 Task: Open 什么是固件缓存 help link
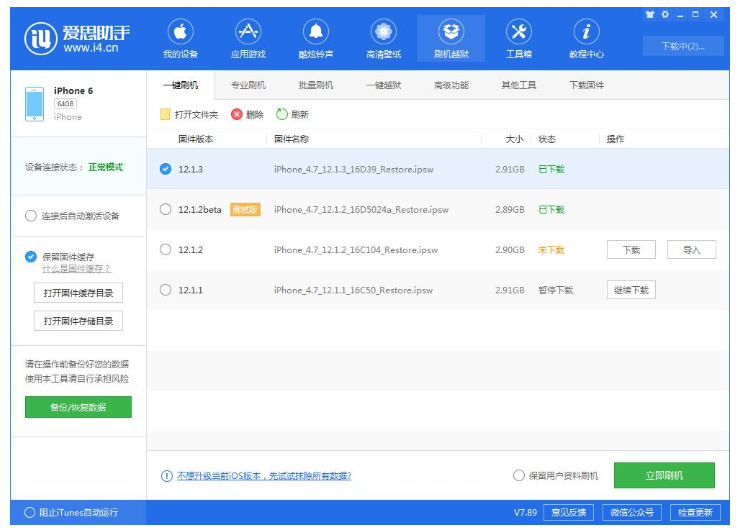(76, 269)
